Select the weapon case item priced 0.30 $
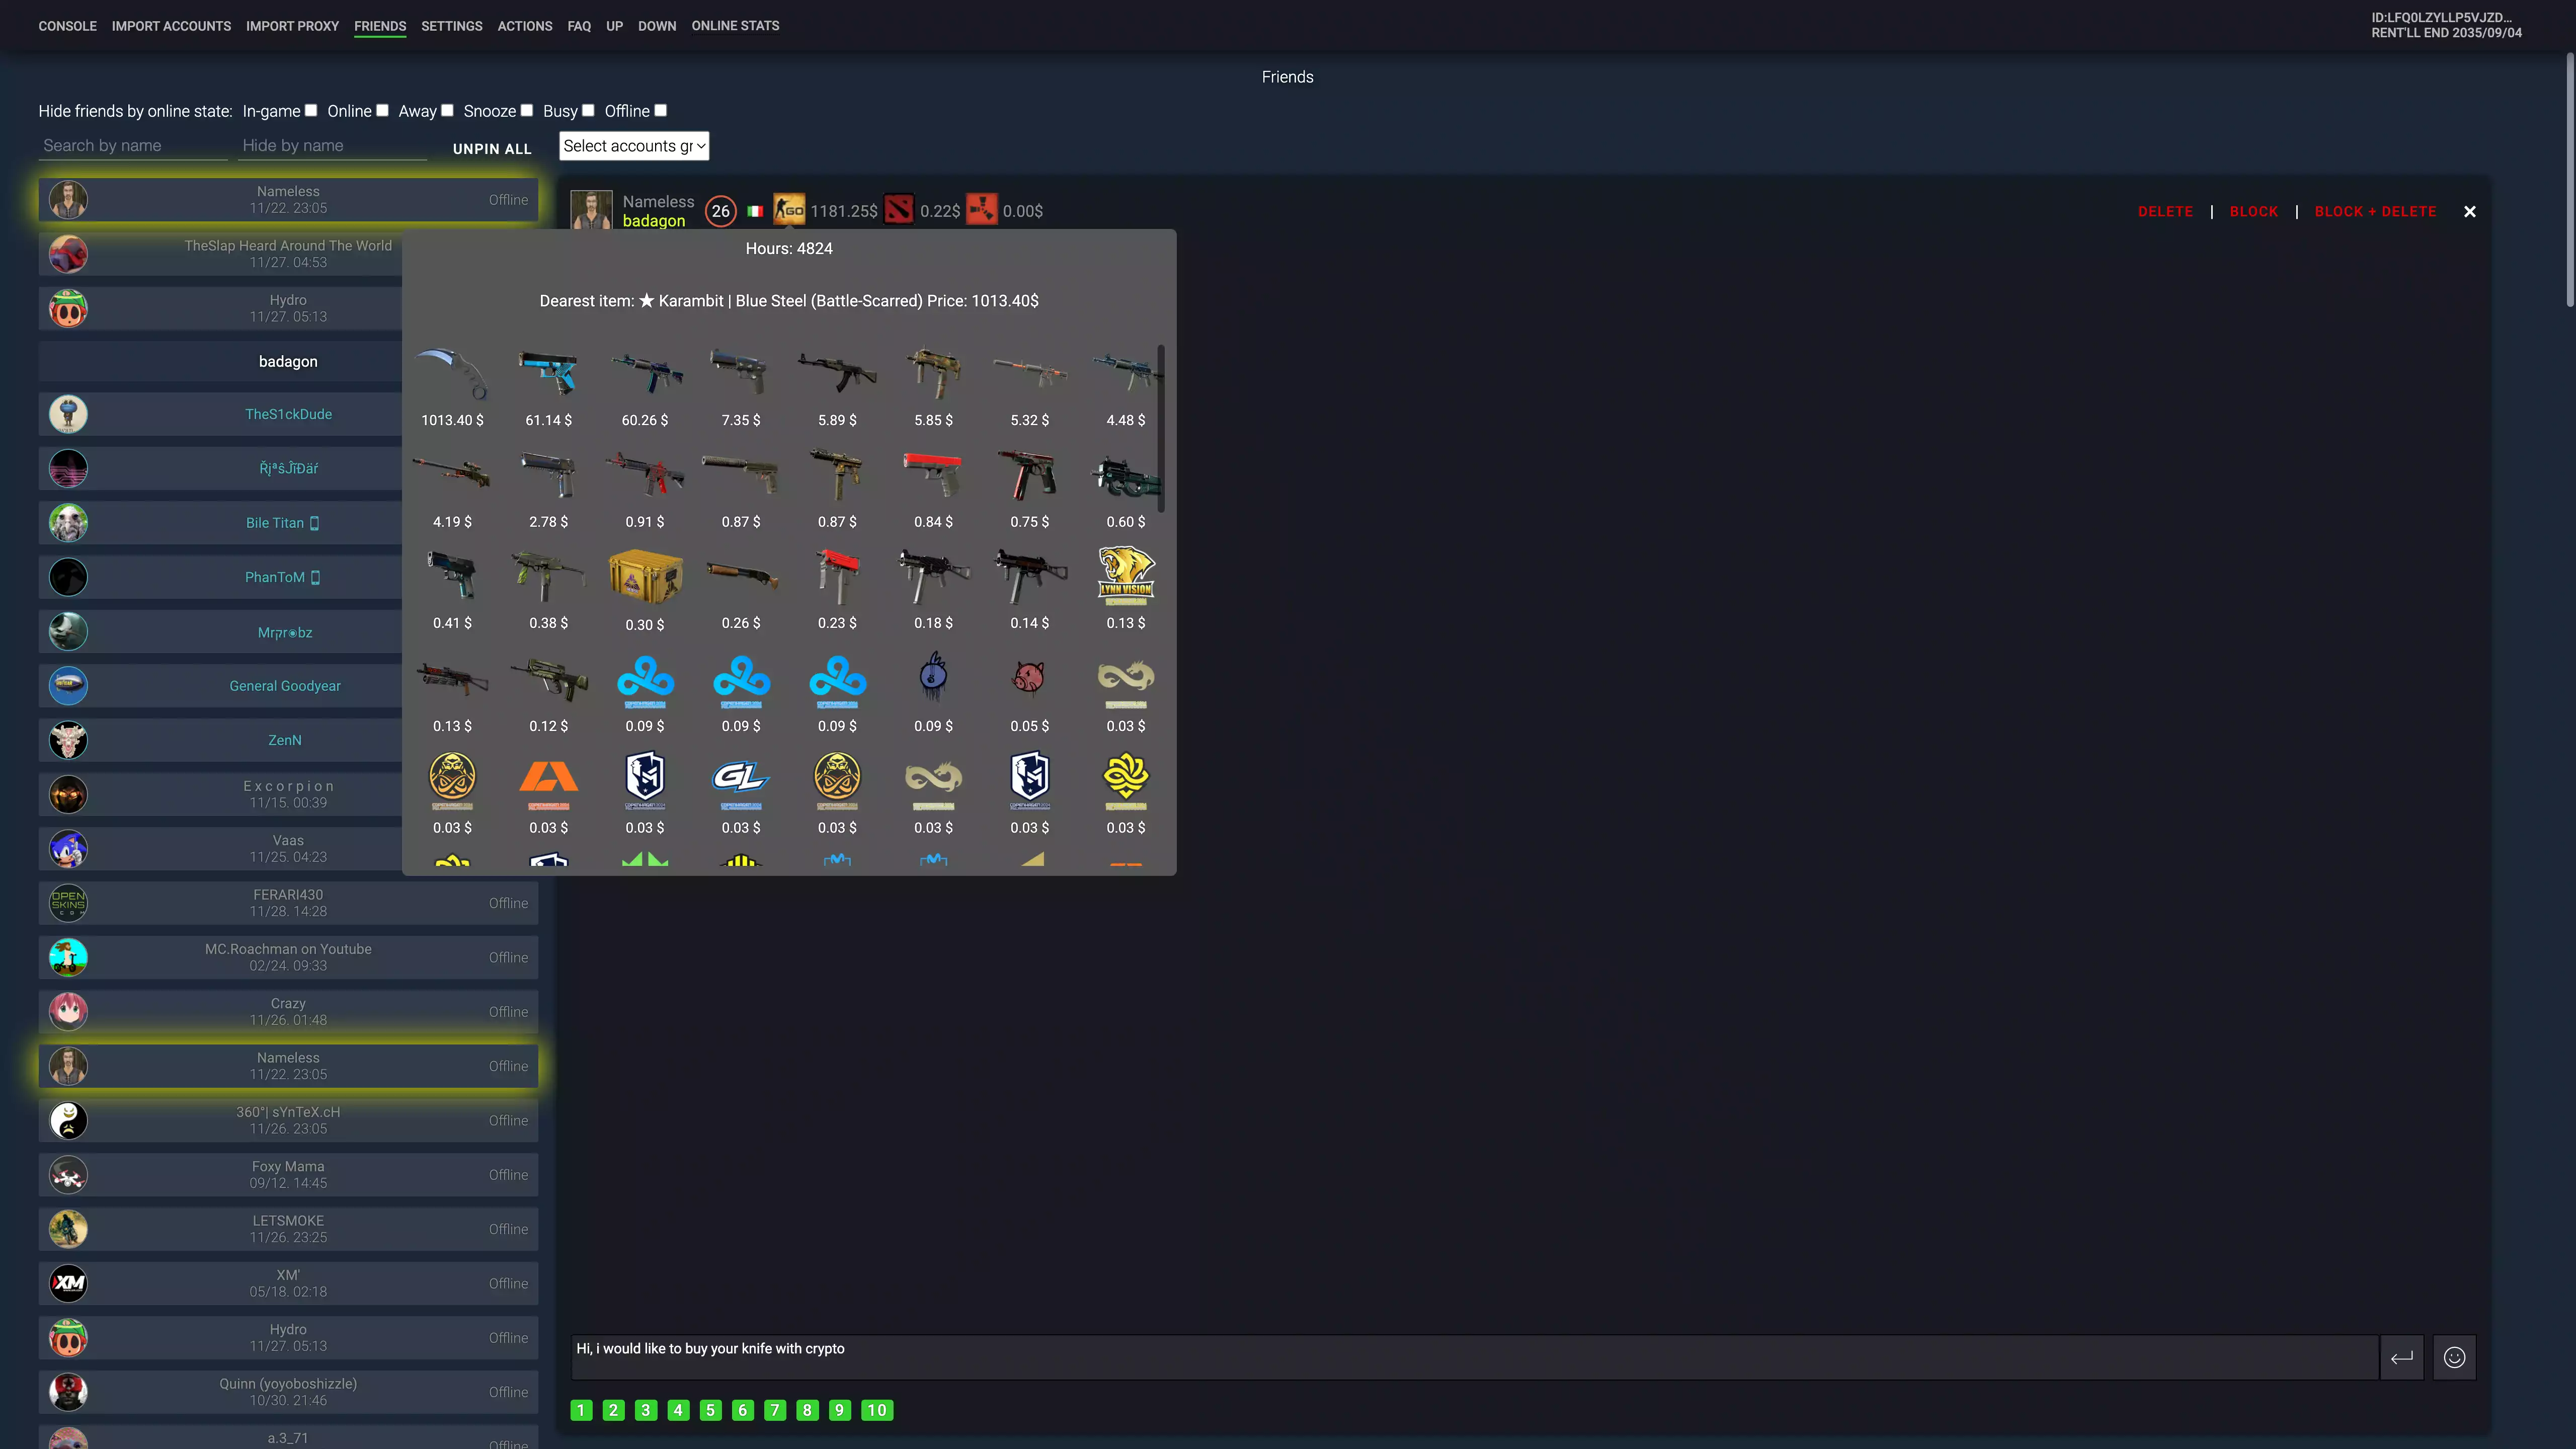The height and width of the screenshot is (1449, 2576). [645, 577]
